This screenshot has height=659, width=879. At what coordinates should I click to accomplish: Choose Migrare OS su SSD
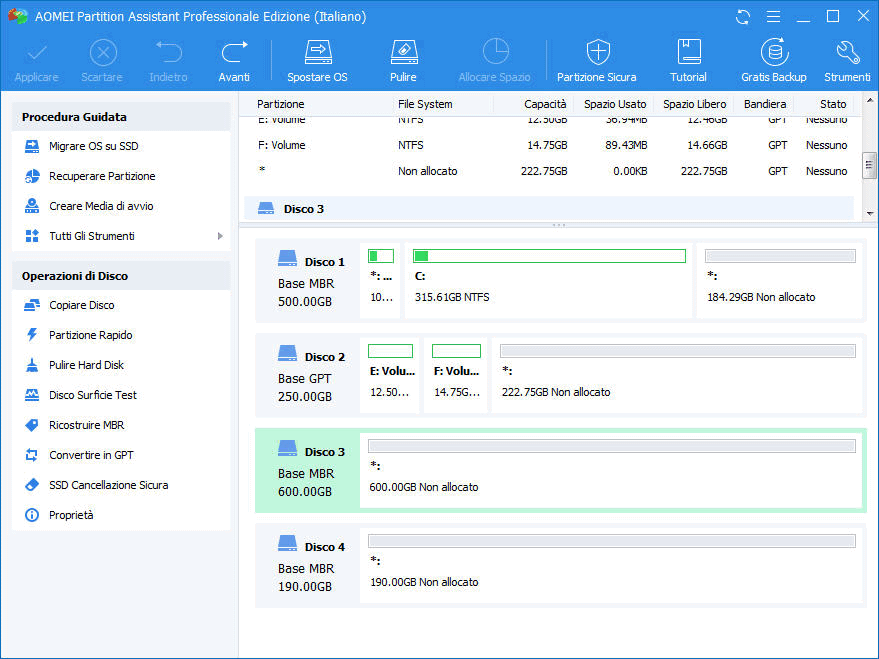pos(93,146)
